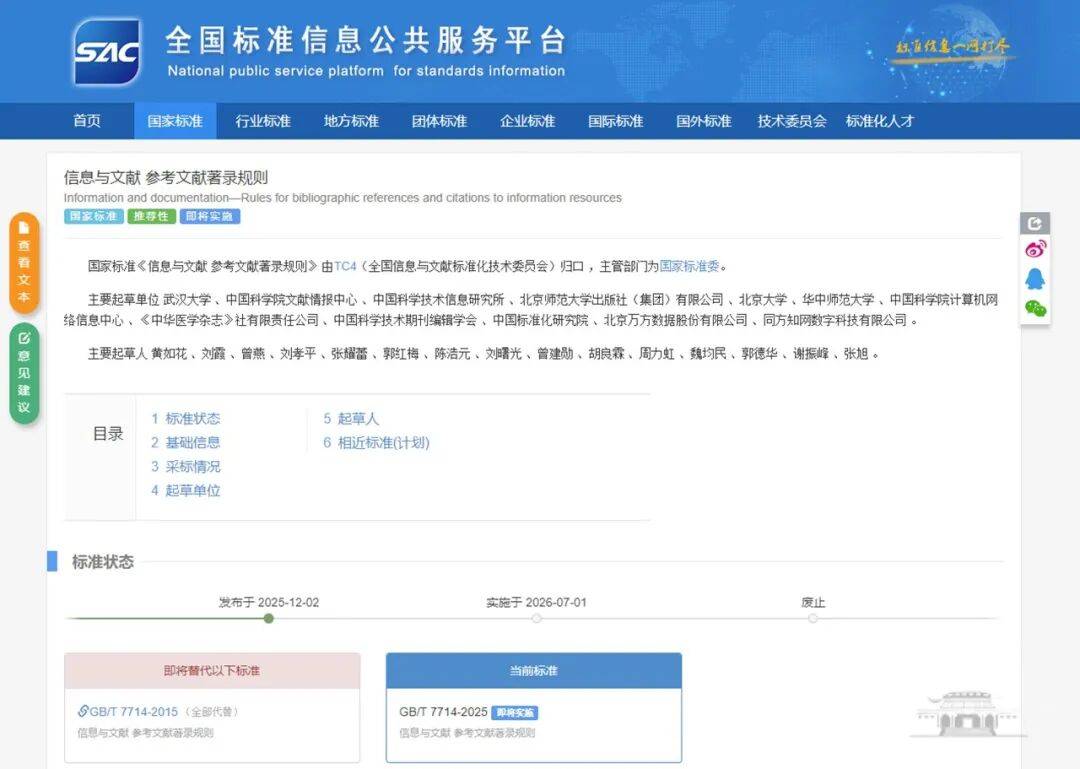Click the QQ penguin share icon

(x=1036, y=280)
